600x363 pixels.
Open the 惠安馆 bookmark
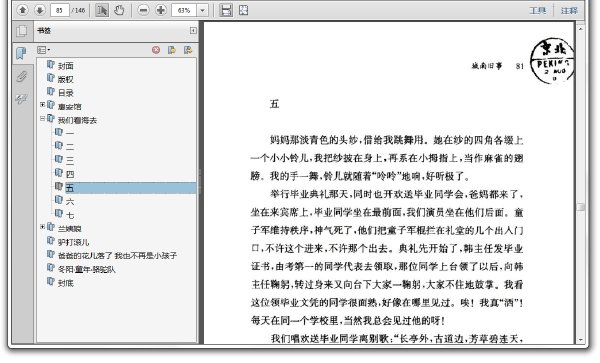click(70, 106)
